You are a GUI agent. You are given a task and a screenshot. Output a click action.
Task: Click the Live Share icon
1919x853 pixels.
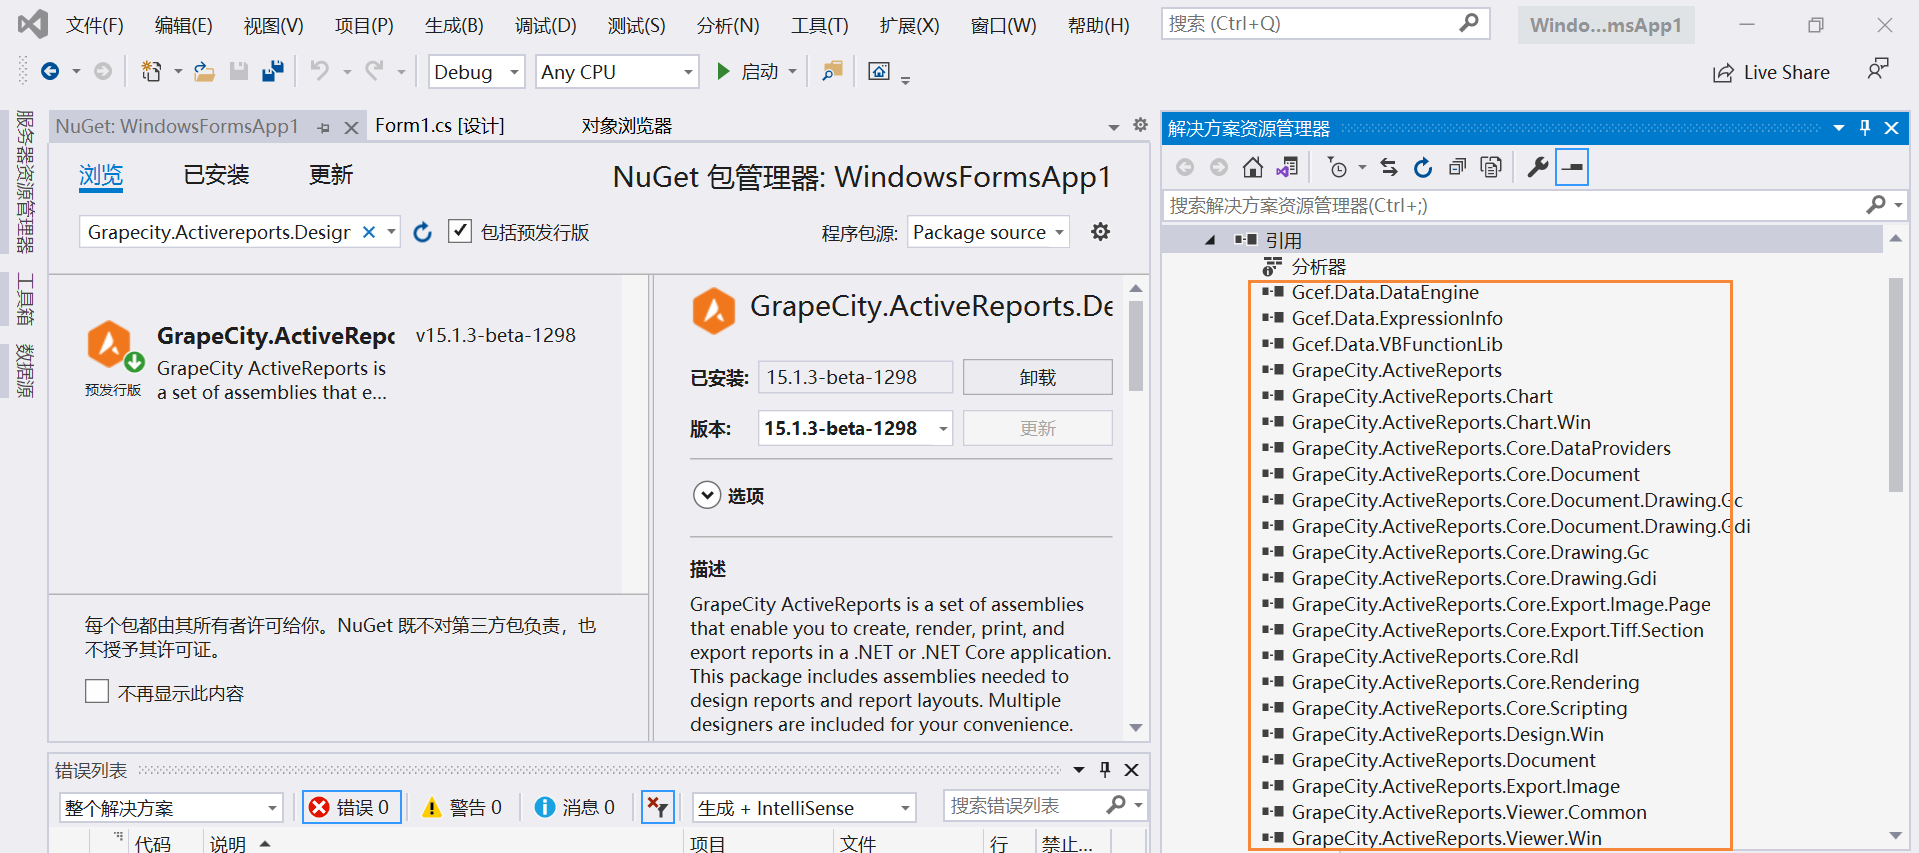1723,72
